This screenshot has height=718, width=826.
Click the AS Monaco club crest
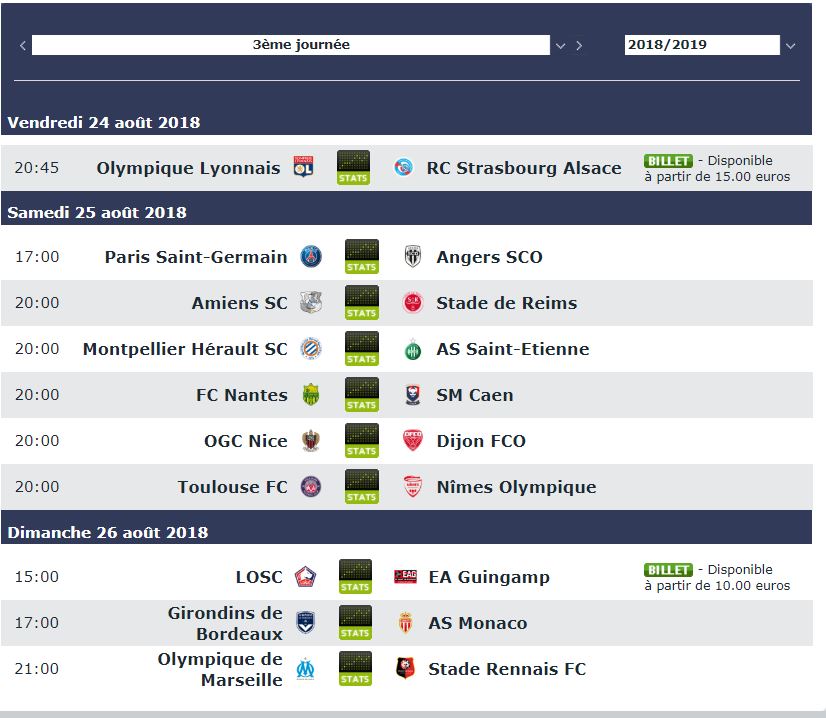[x=405, y=623]
